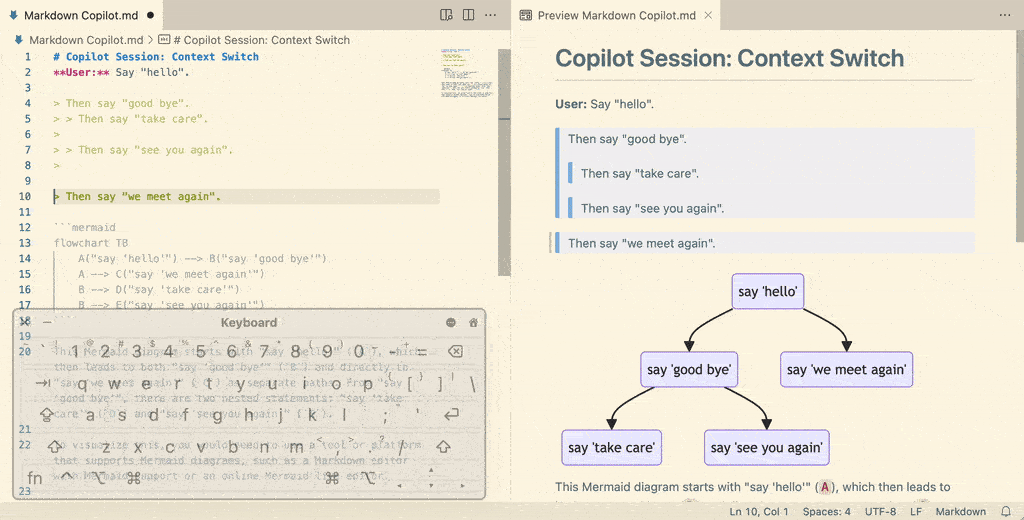Click the unsaved dot on Markdown Copilot.md tab
This screenshot has width=1024, height=520.
[x=151, y=15]
